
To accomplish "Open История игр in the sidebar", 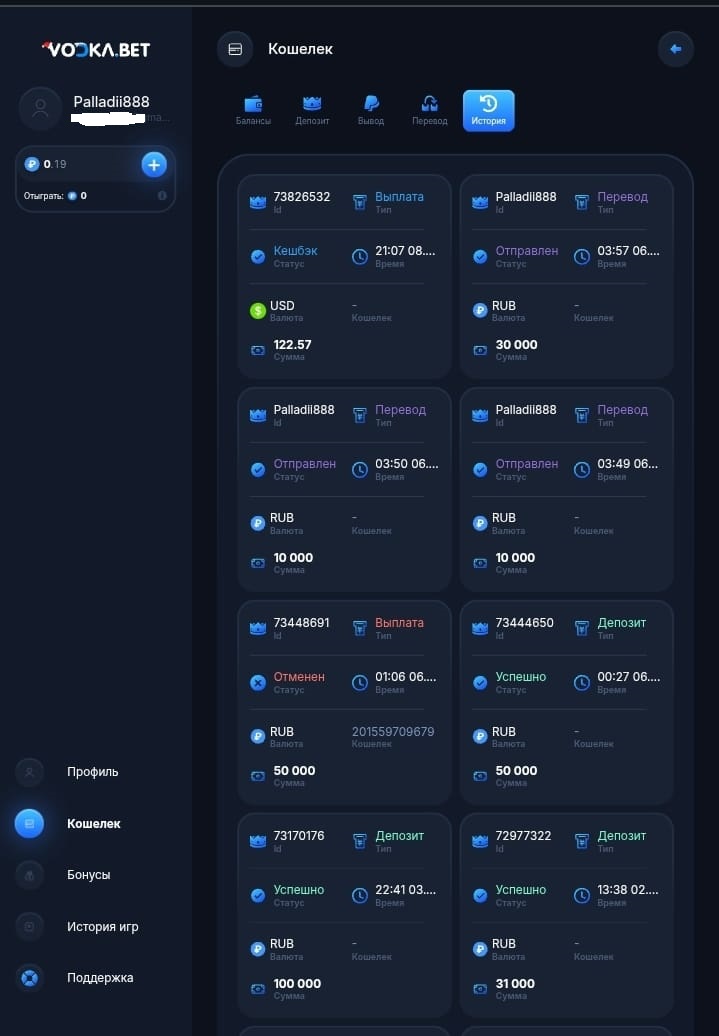I will tap(102, 926).
